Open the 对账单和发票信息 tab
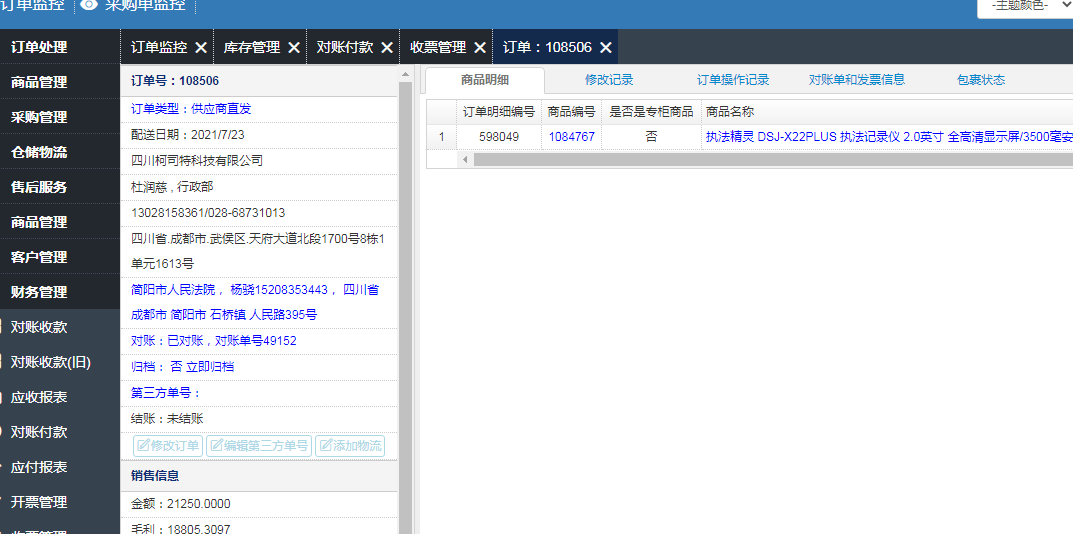The image size is (1073, 534). [x=857, y=80]
